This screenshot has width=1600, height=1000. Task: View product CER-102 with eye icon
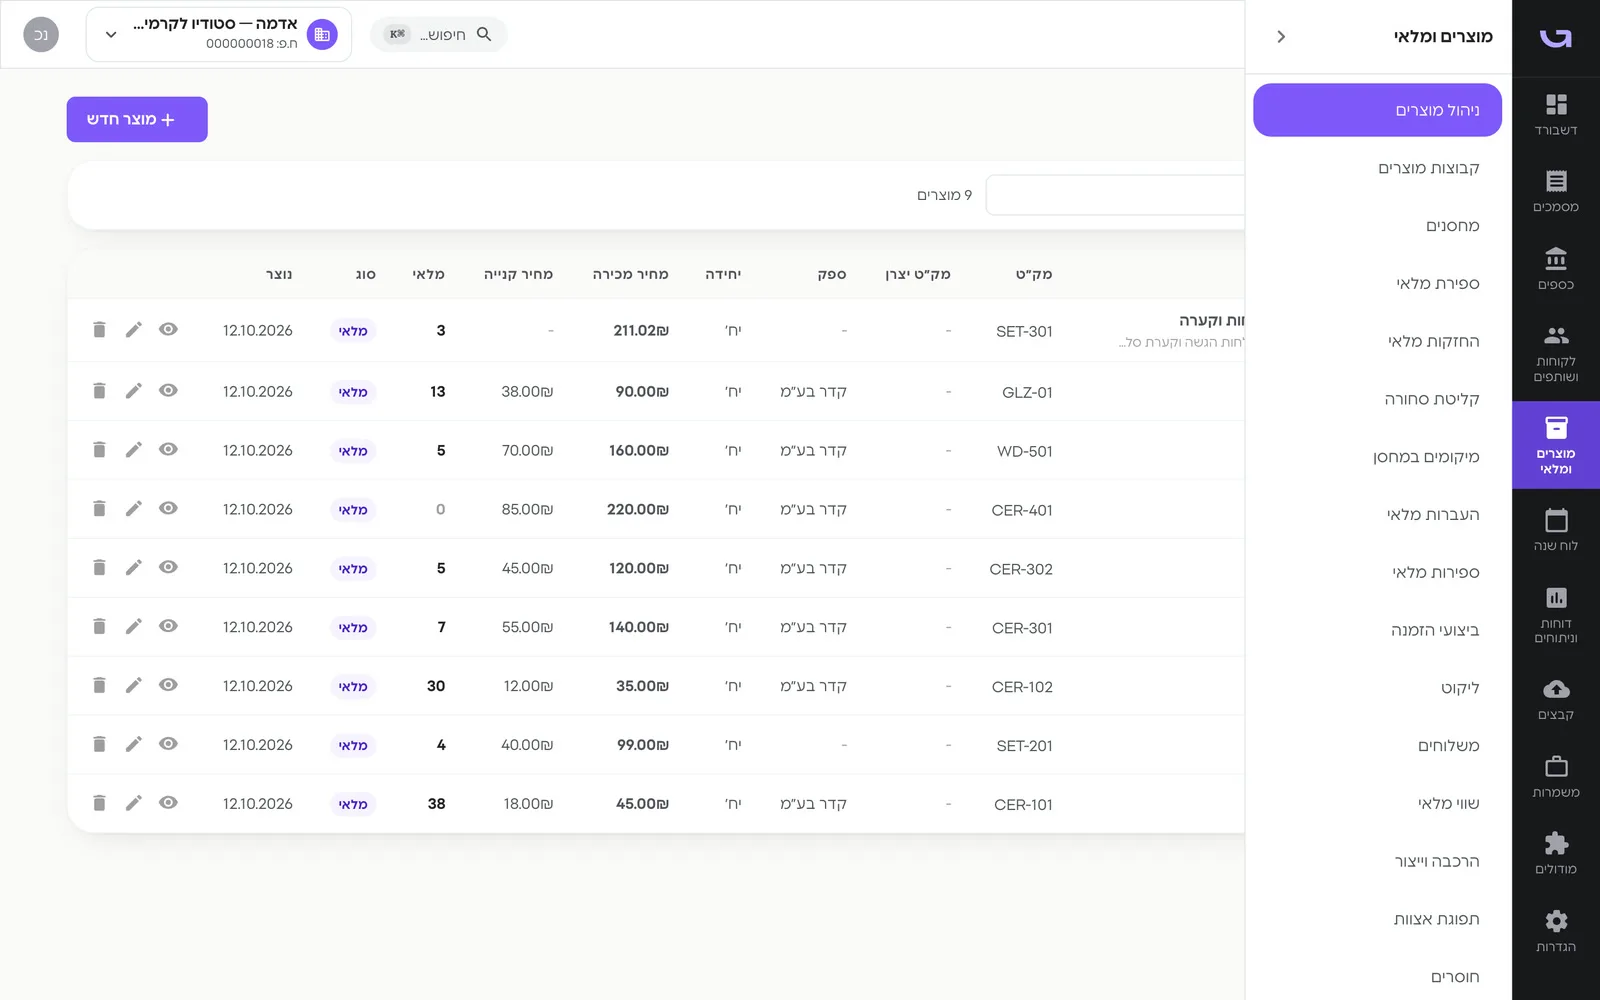point(168,685)
